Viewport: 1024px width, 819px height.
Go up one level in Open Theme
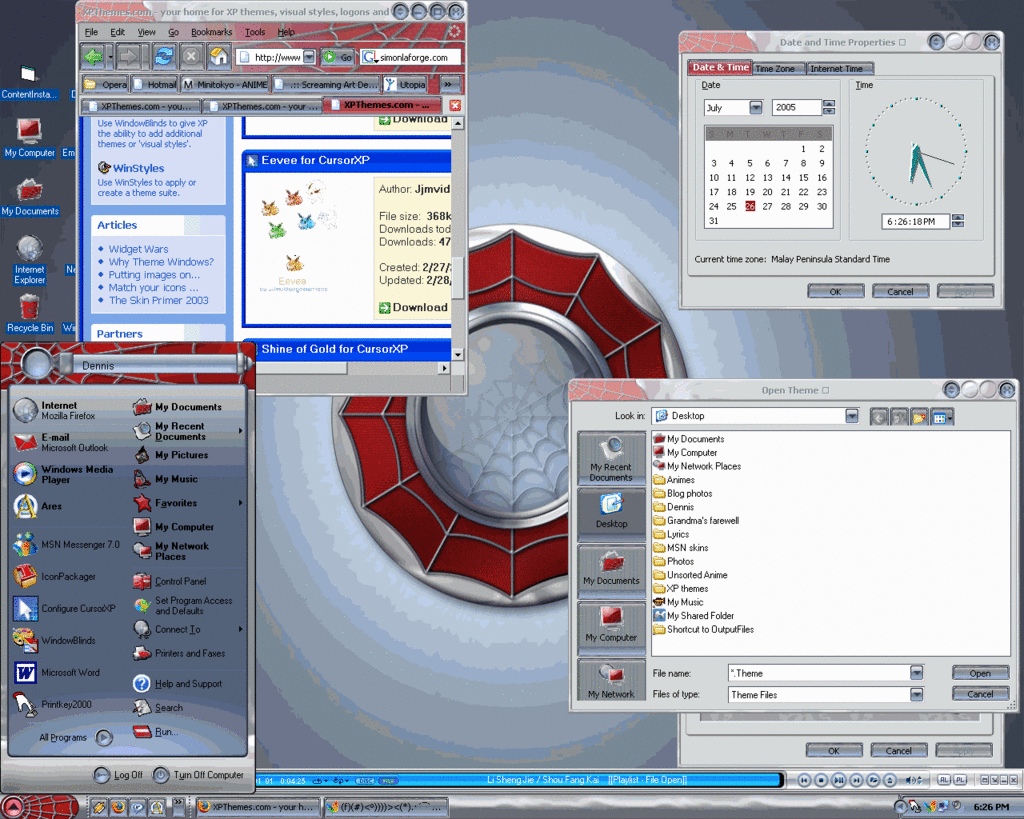[x=899, y=417]
